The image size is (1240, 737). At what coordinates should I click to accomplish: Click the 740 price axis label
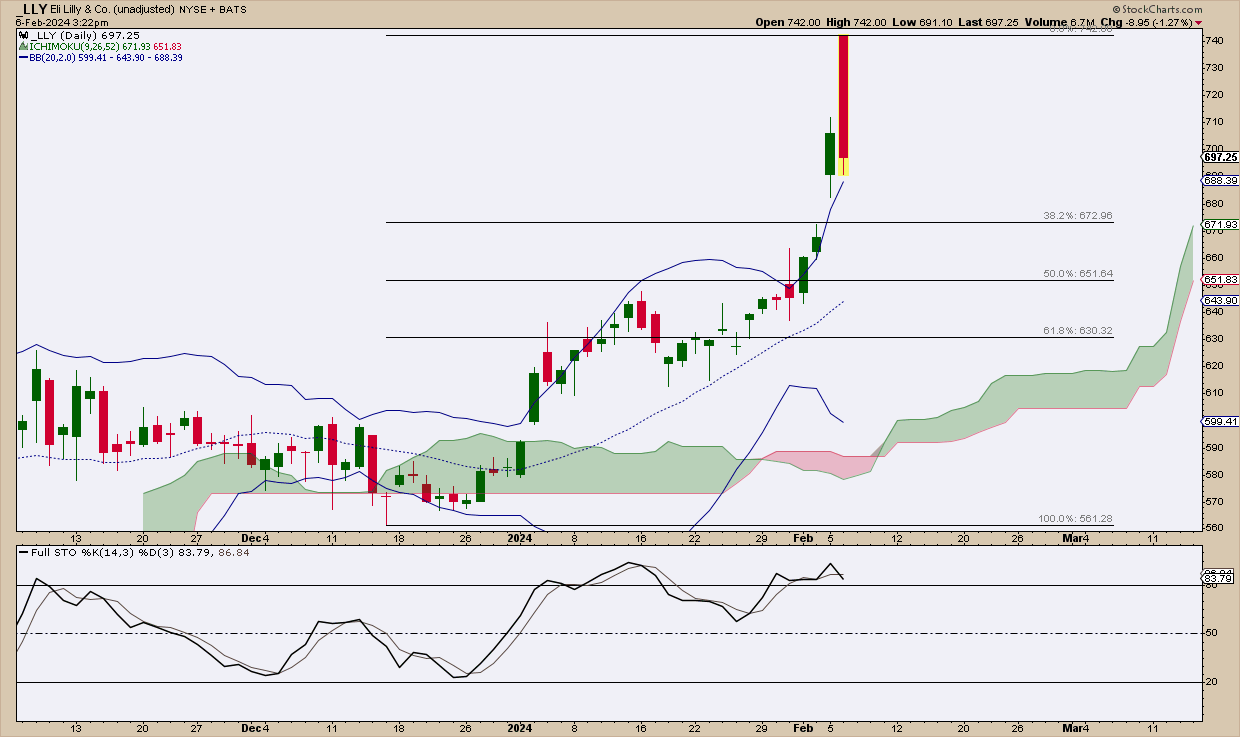click(x=1213, y=40)
